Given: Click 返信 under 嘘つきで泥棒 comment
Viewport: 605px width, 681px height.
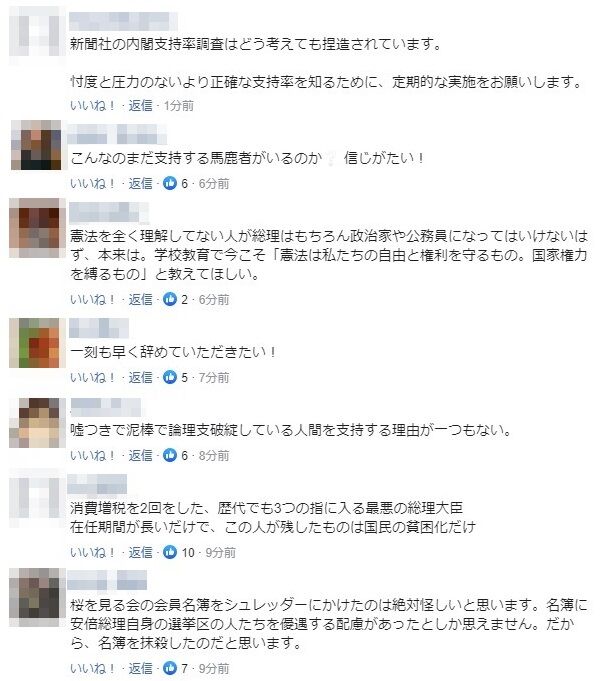Looking at the screenshot, I should [140, 455].
